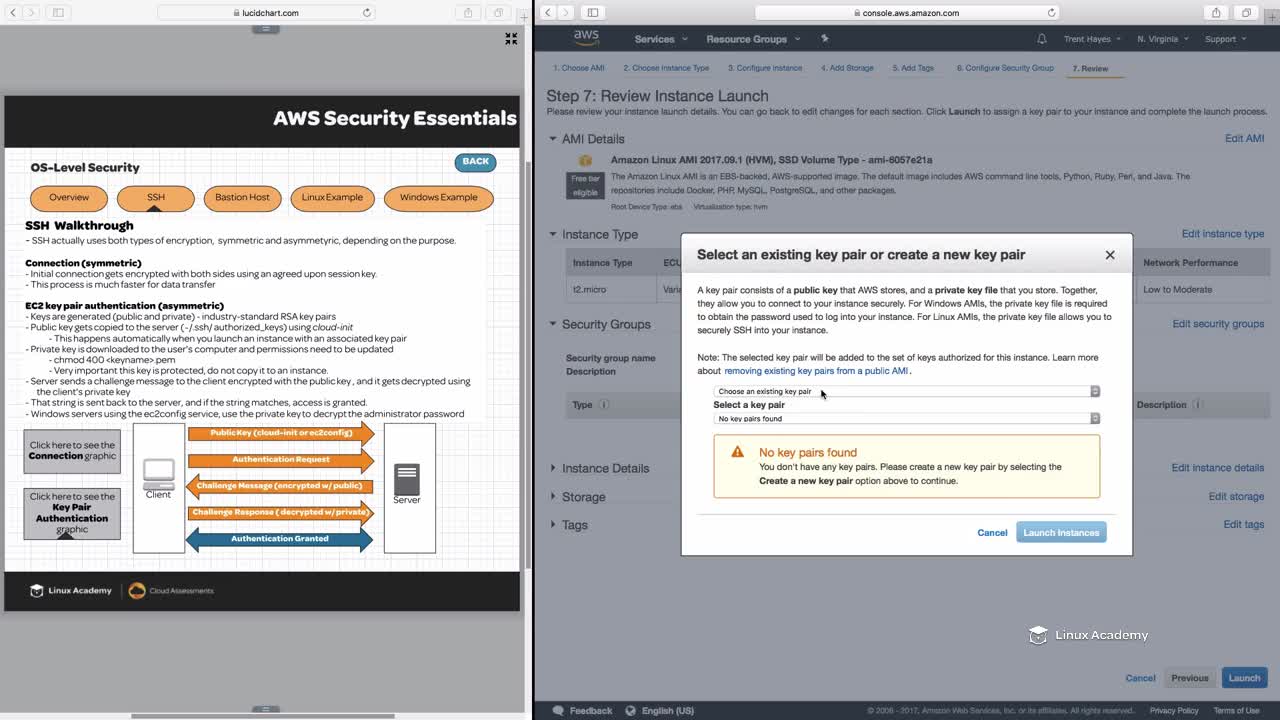
Task: Exit full-screen view of the Lucidchart diagram
Action: pyautogui.click(x=511, y=39)
